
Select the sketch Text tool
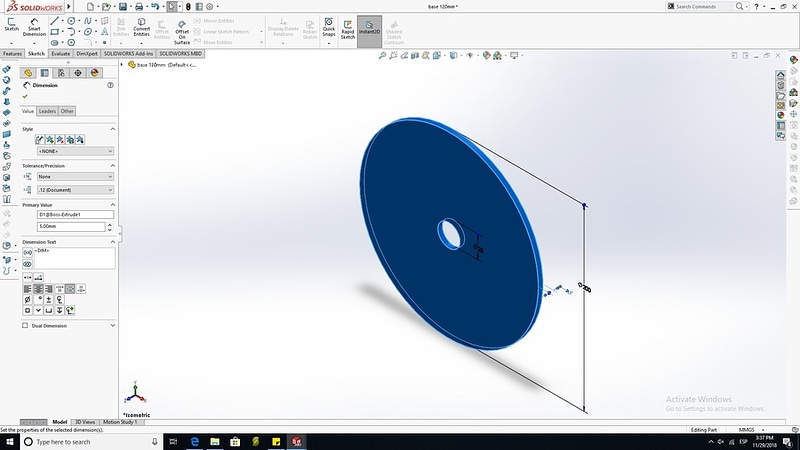point(105,32)
